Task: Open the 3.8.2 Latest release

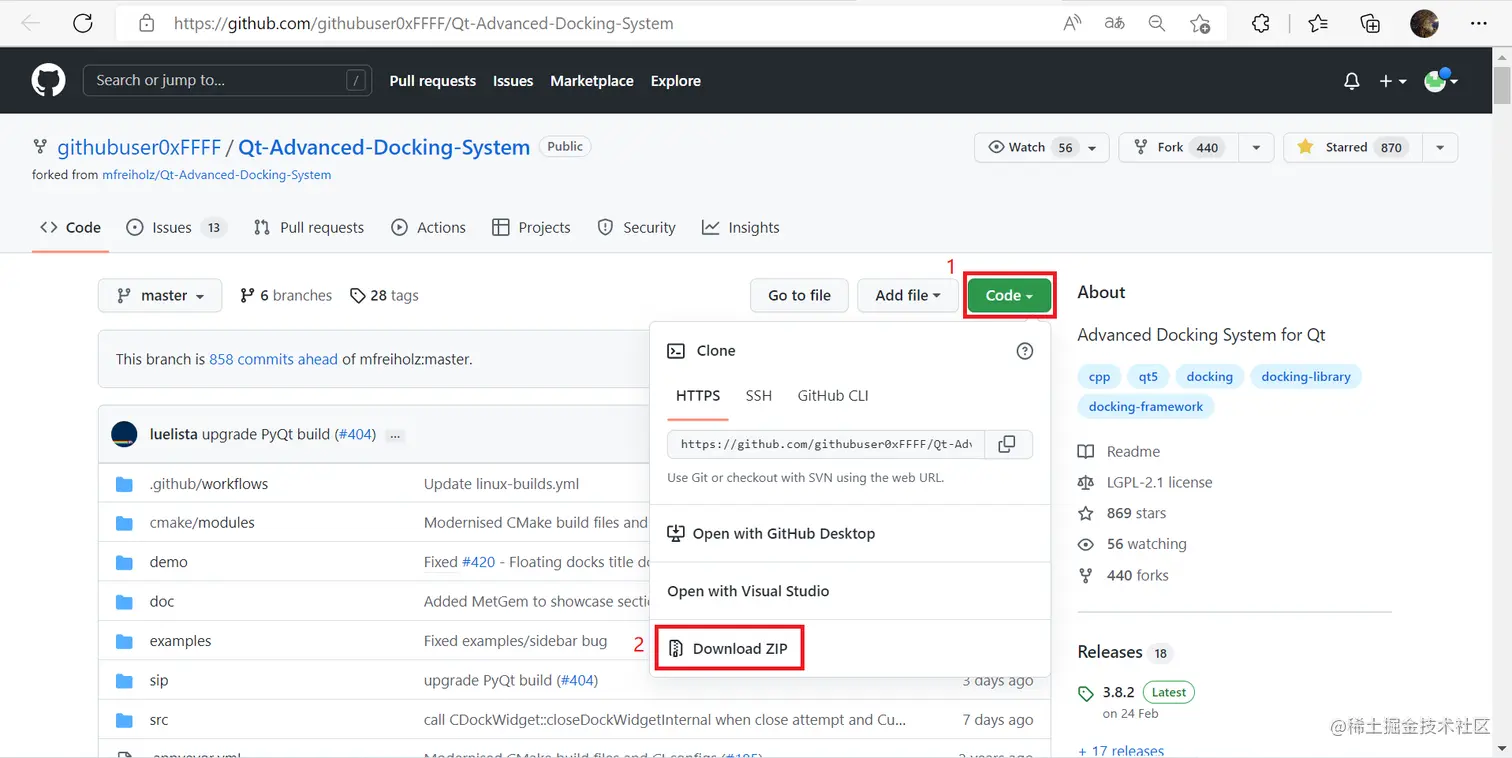Action: (1136, 692)
